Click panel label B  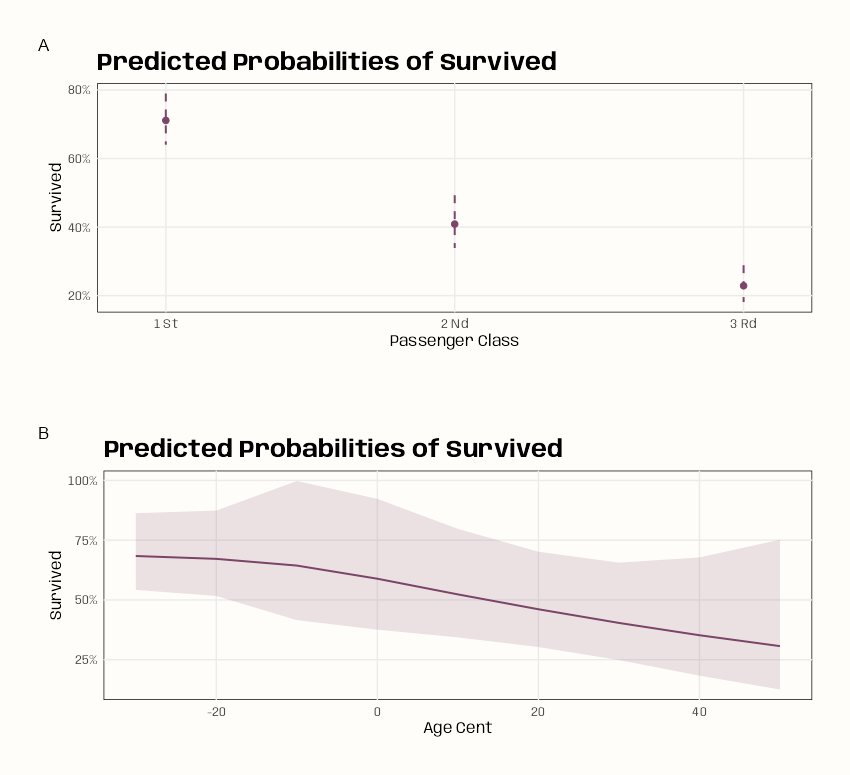[44, 433]
